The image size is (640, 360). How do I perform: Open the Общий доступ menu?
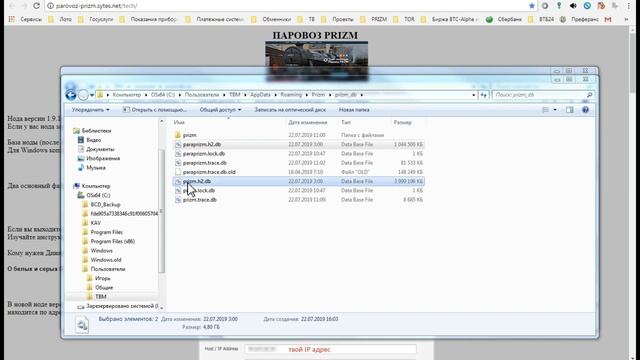pos(220,110)
